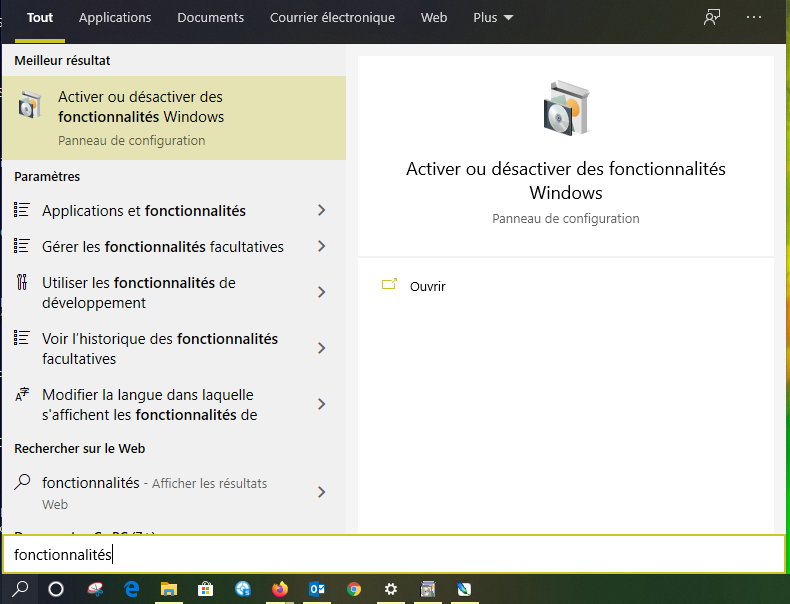Click preview title Activer ou désactiver des fonctionnalités Windows
The width and height of the screenshot is (790, 604).
coord(566,181)
